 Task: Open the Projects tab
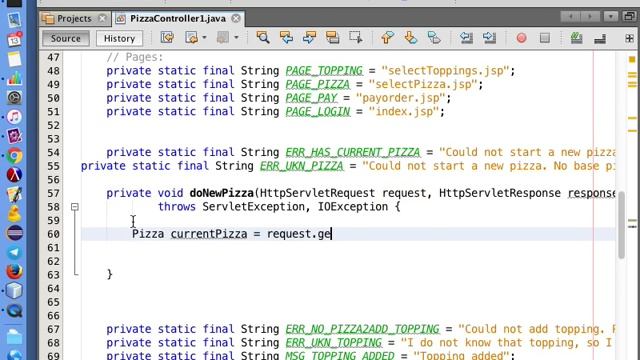pos(74,18)
